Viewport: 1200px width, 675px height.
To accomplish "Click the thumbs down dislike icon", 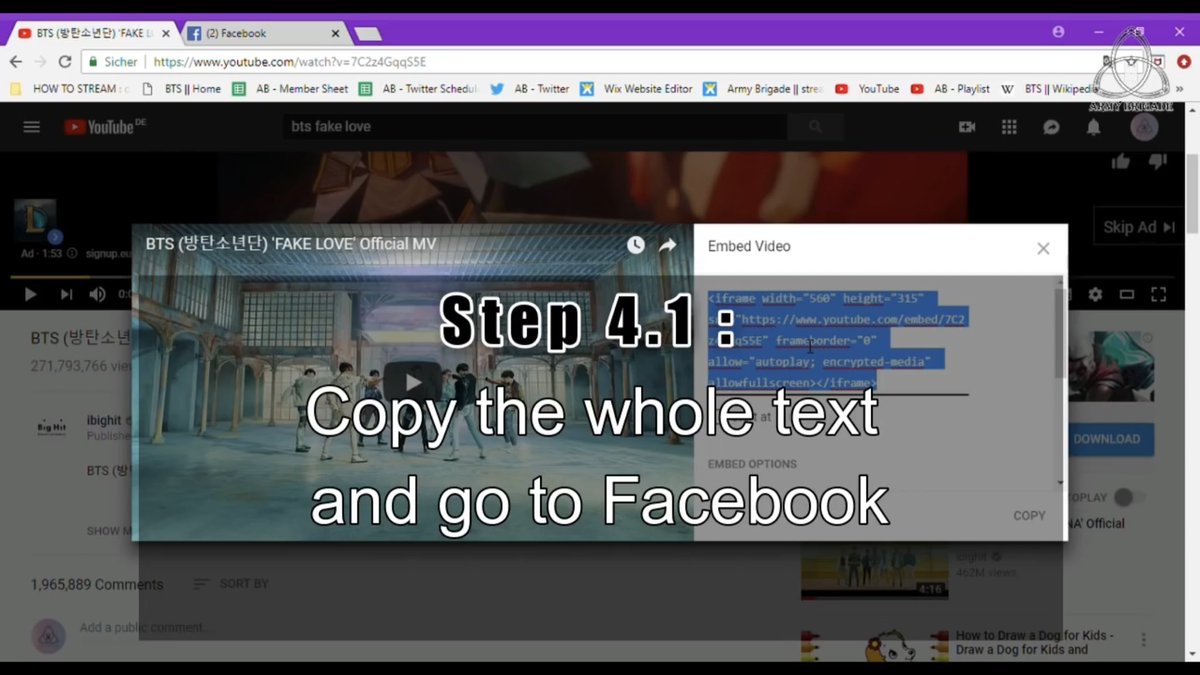I will click(1158, 161).
